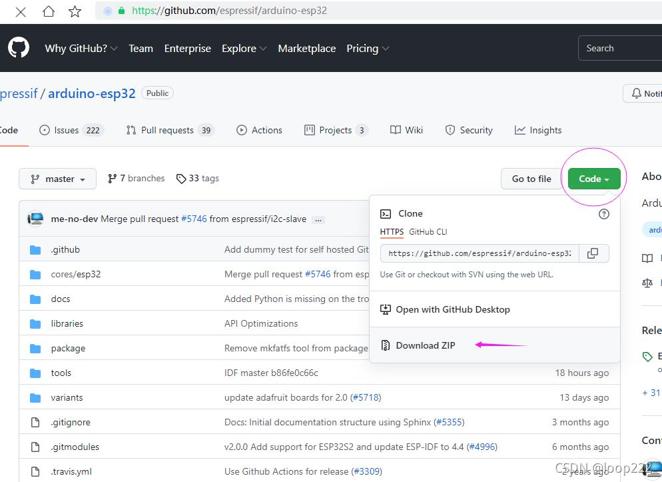Click the Go to file button
The image size is (662, 482).
point(531,179)
